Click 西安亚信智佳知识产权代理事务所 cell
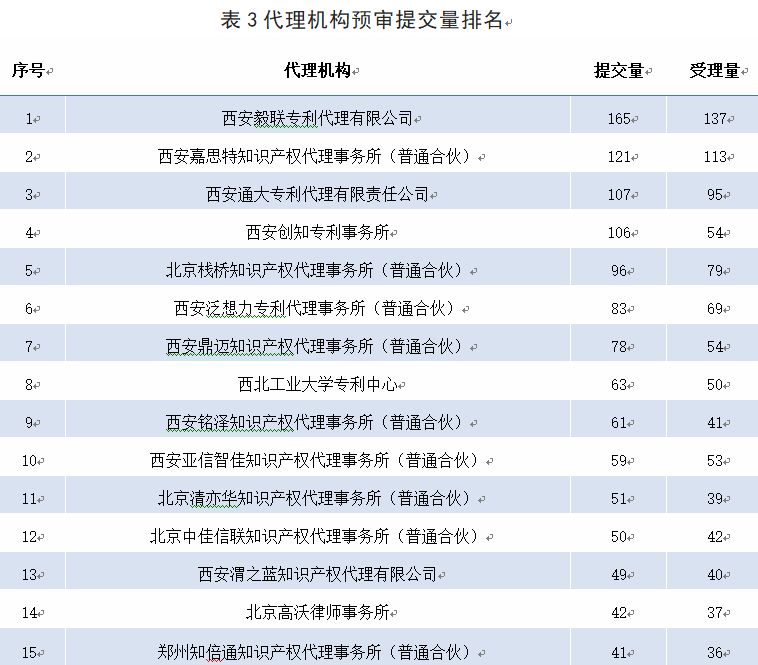The image size is (758, 665). [317, 460]
